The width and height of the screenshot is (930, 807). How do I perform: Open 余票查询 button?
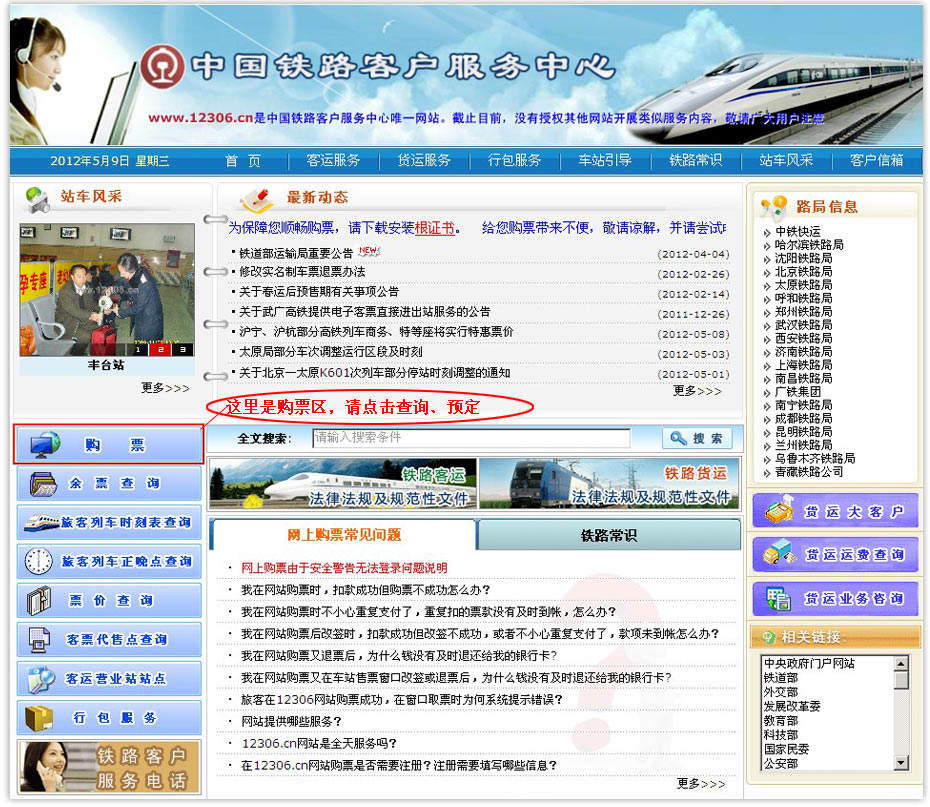(109, 484)
